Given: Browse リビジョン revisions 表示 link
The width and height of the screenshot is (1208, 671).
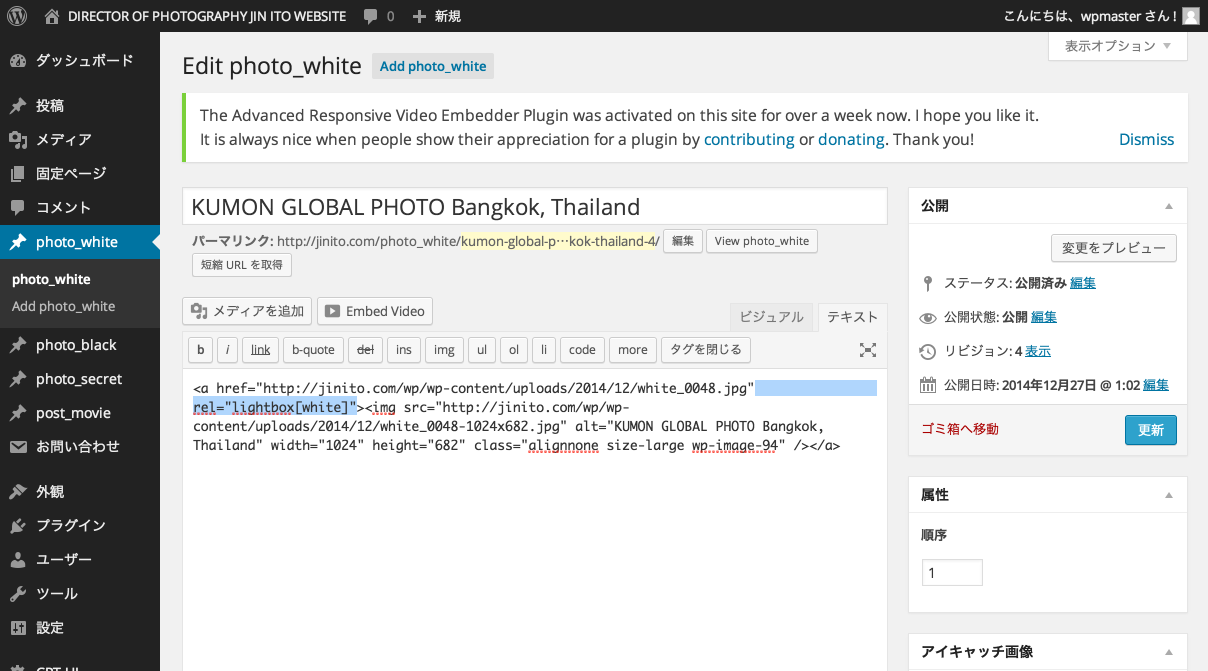Looking at the screenshot, I should [x=1037, y=351].
